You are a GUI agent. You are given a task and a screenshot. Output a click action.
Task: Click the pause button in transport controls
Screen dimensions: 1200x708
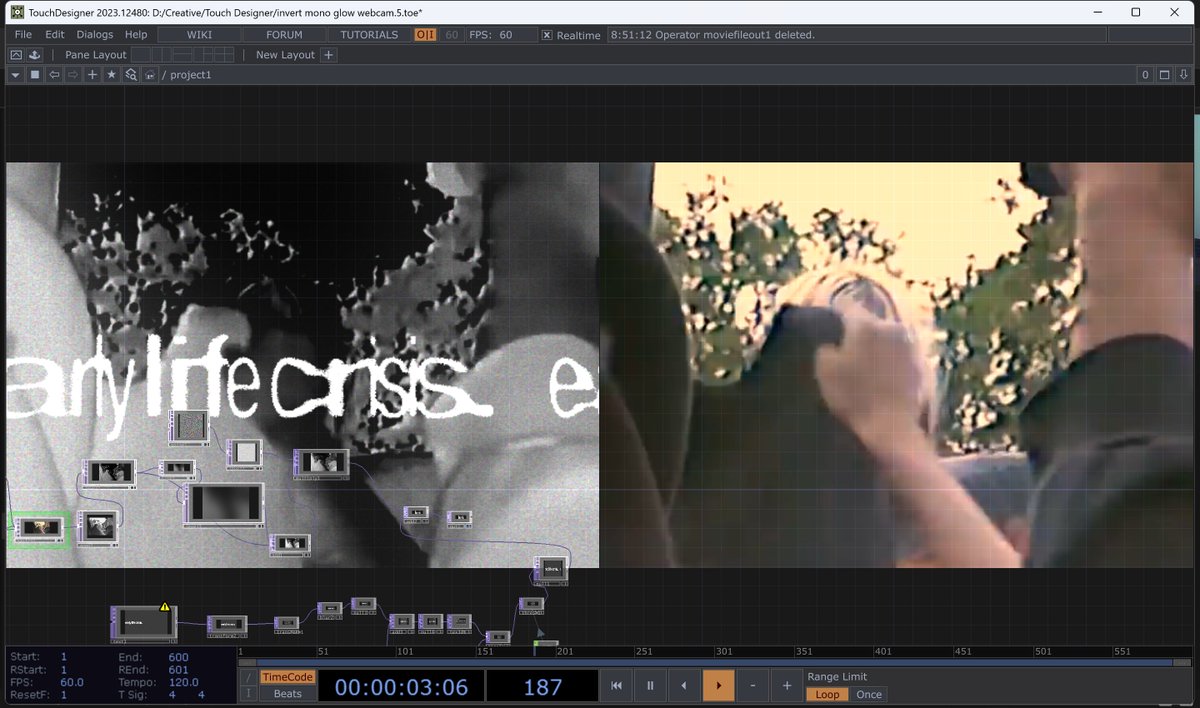pyautogui.click(x=650, y=685)
